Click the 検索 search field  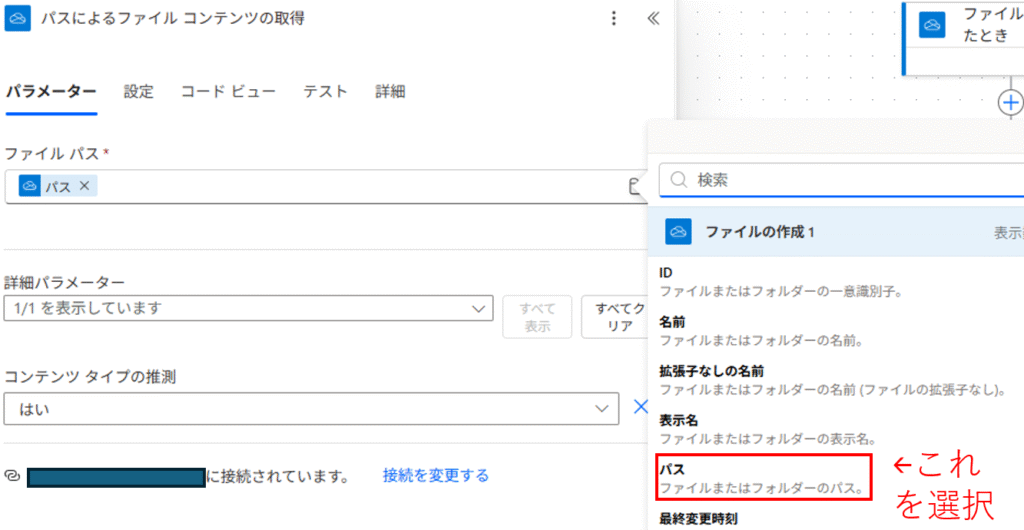point(850,180)
